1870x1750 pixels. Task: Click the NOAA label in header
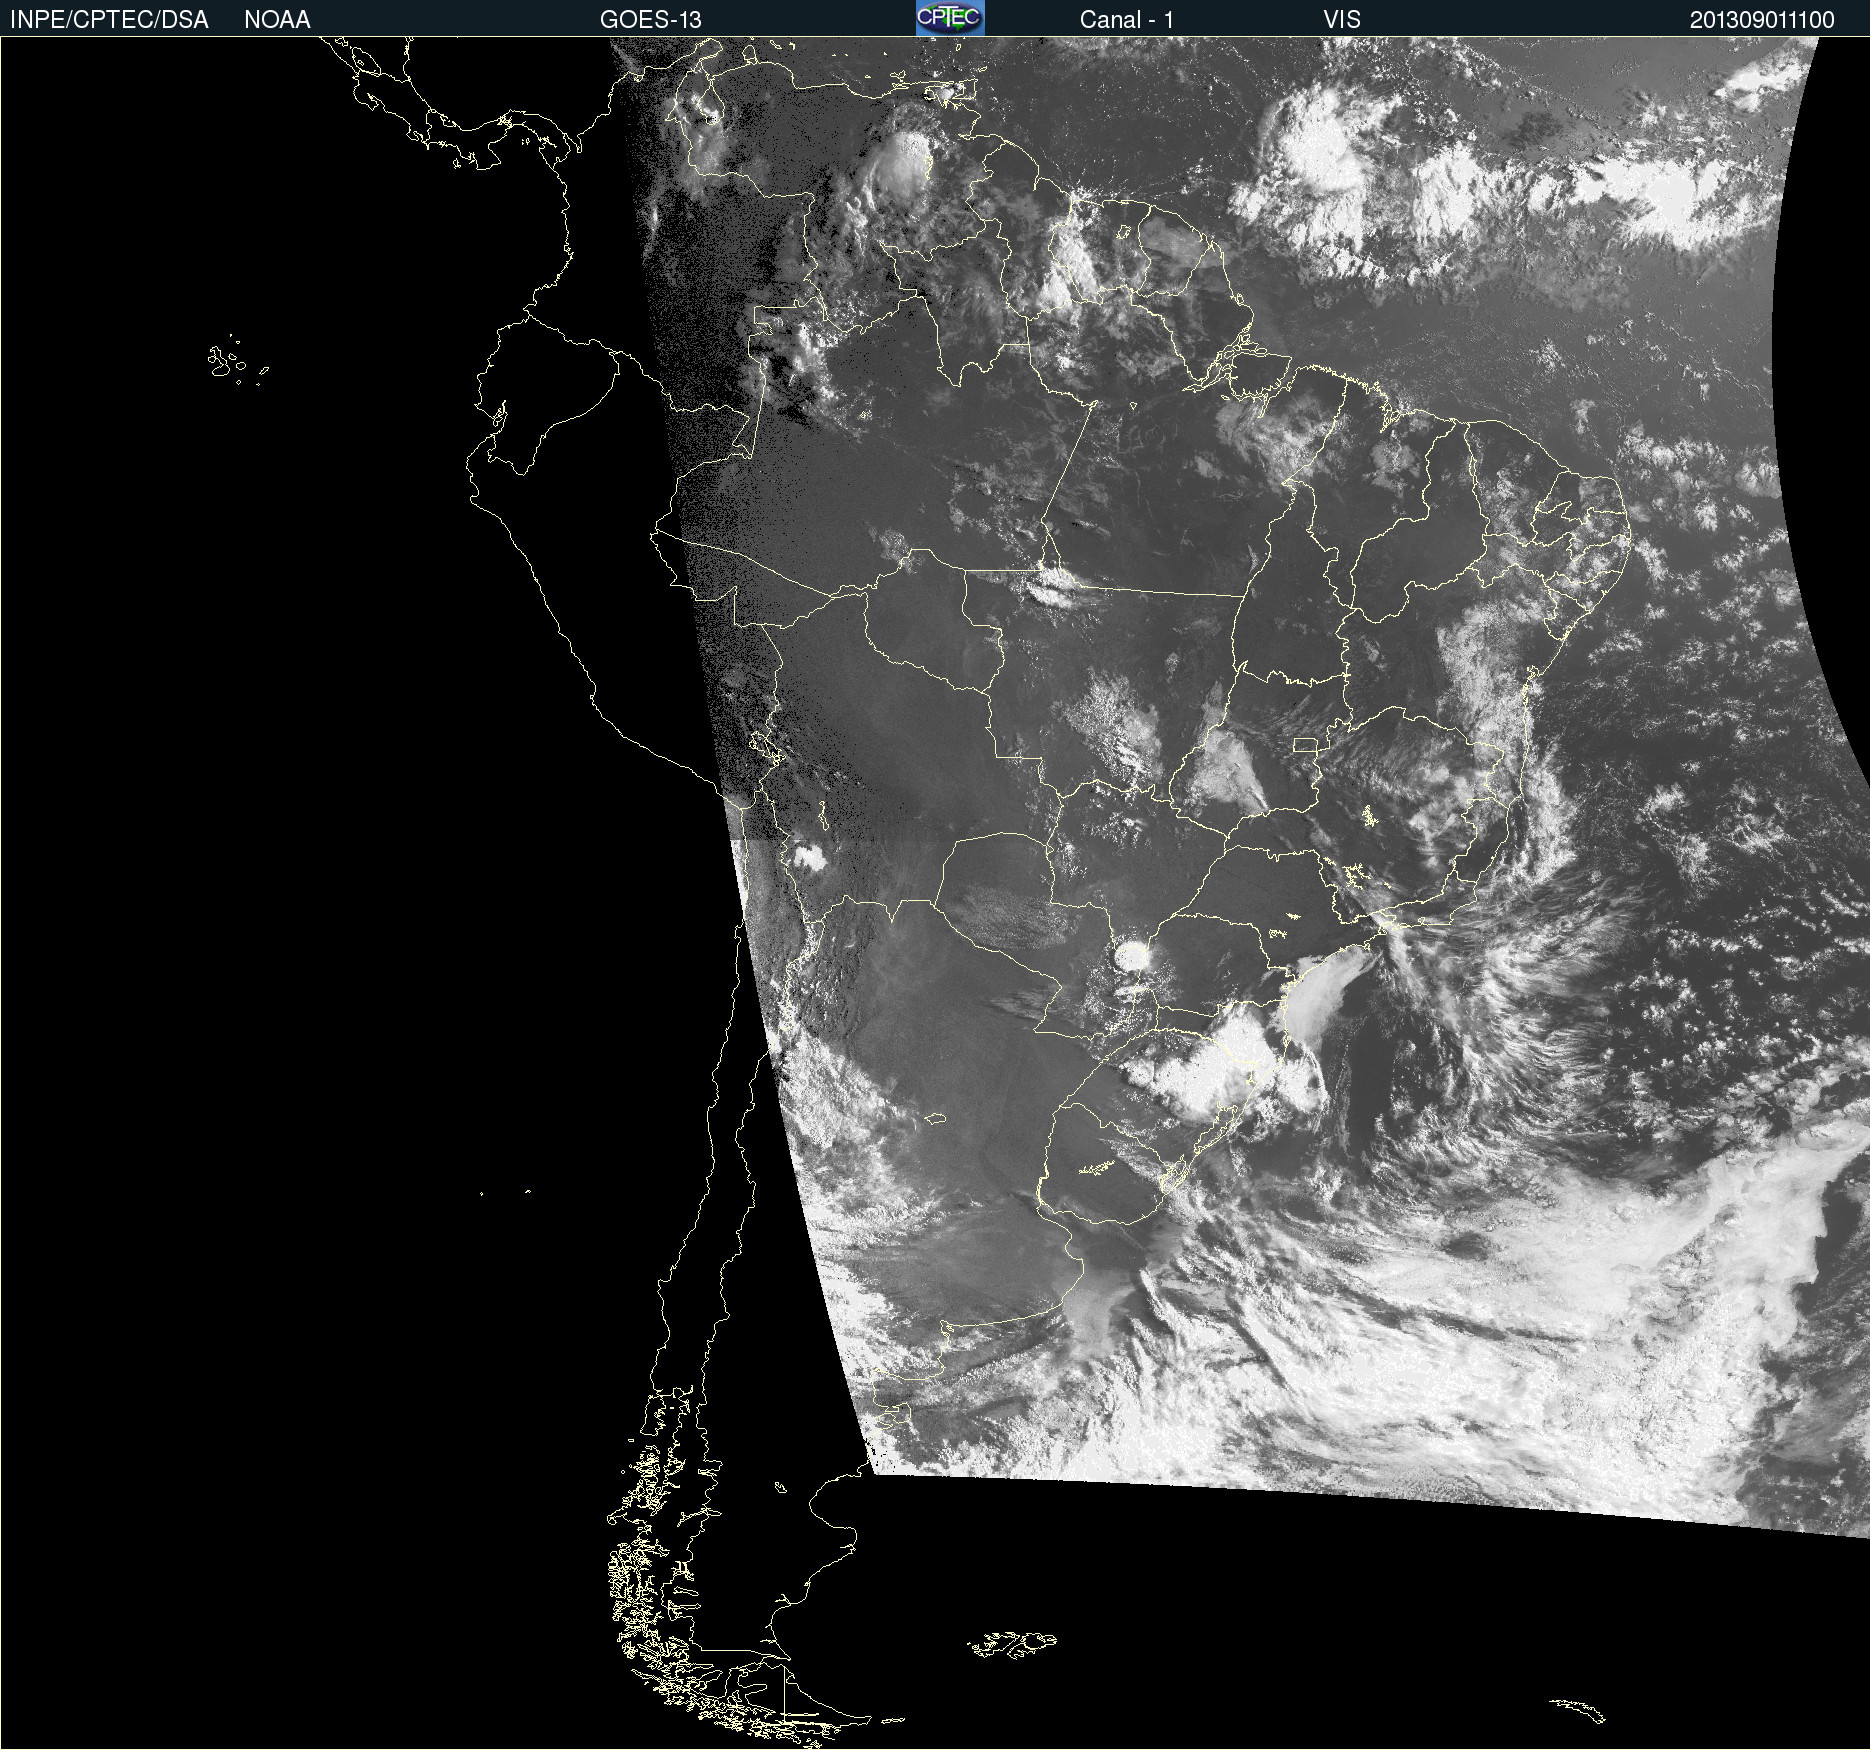(x=277, y=20)
